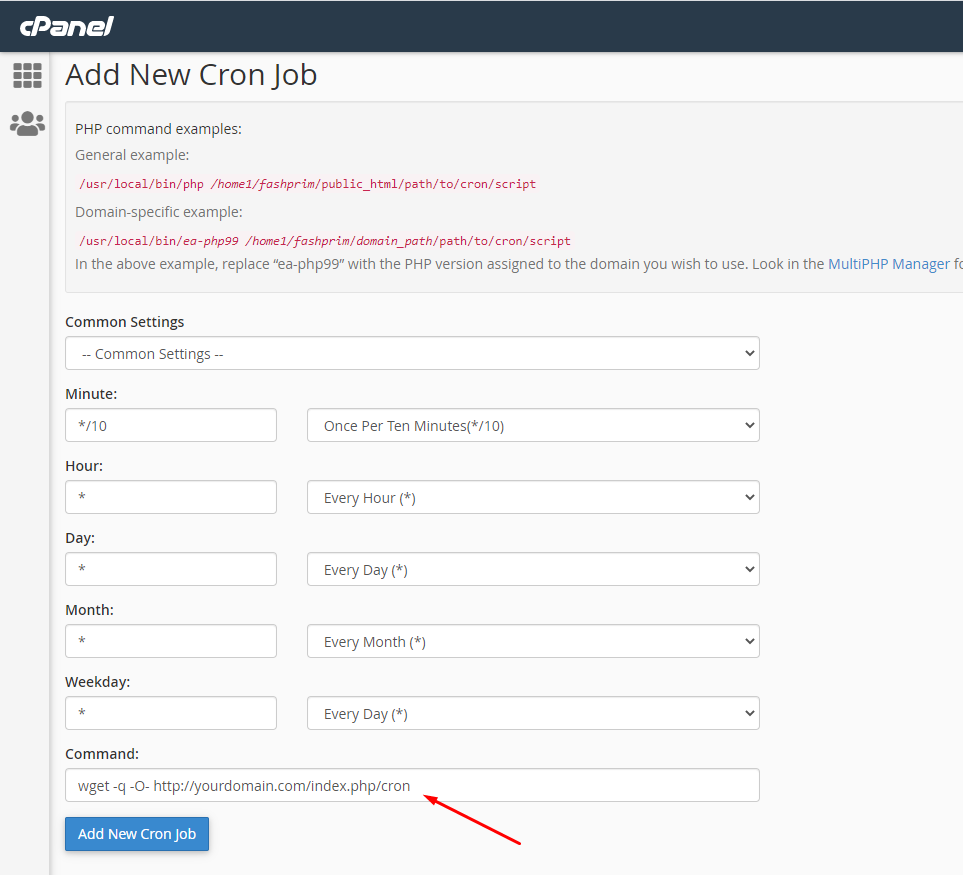Click the Add New Cron Job button
This screenshot has height=875, width=963.
click(136, 833)
